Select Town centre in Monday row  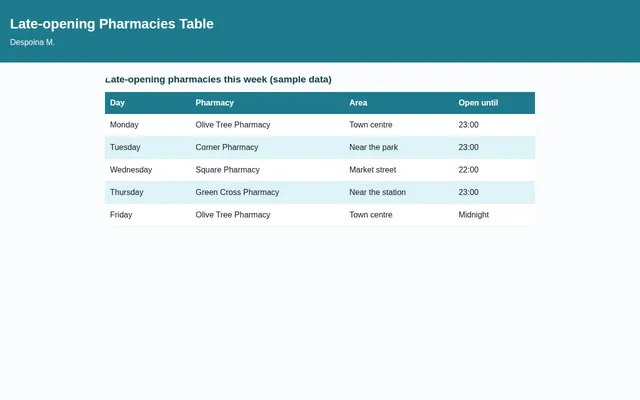pyautogui.click(x=399, y=125)
